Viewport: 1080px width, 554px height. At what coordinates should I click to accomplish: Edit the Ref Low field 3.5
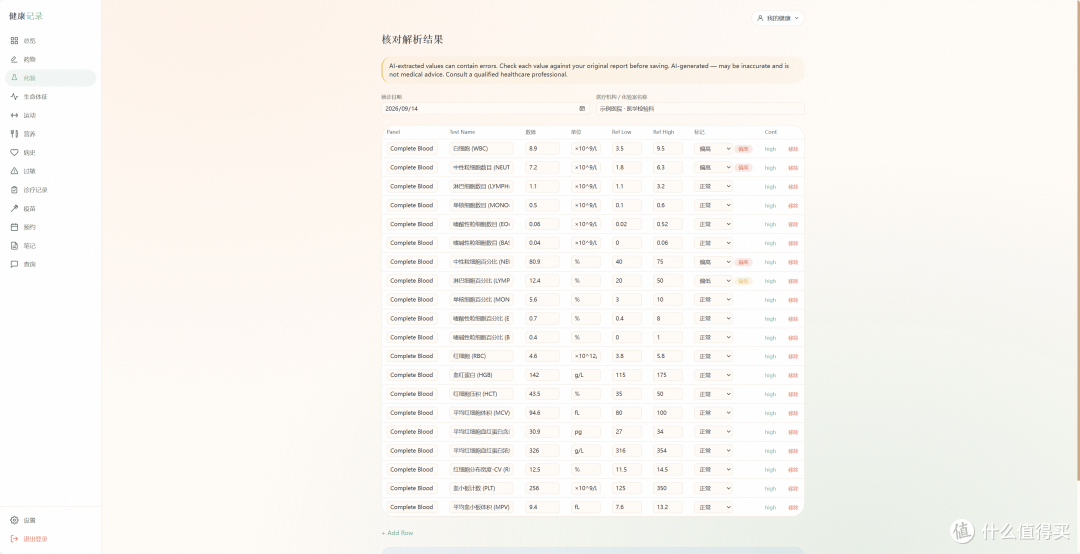pyautogui.click(x=627, y=149)
